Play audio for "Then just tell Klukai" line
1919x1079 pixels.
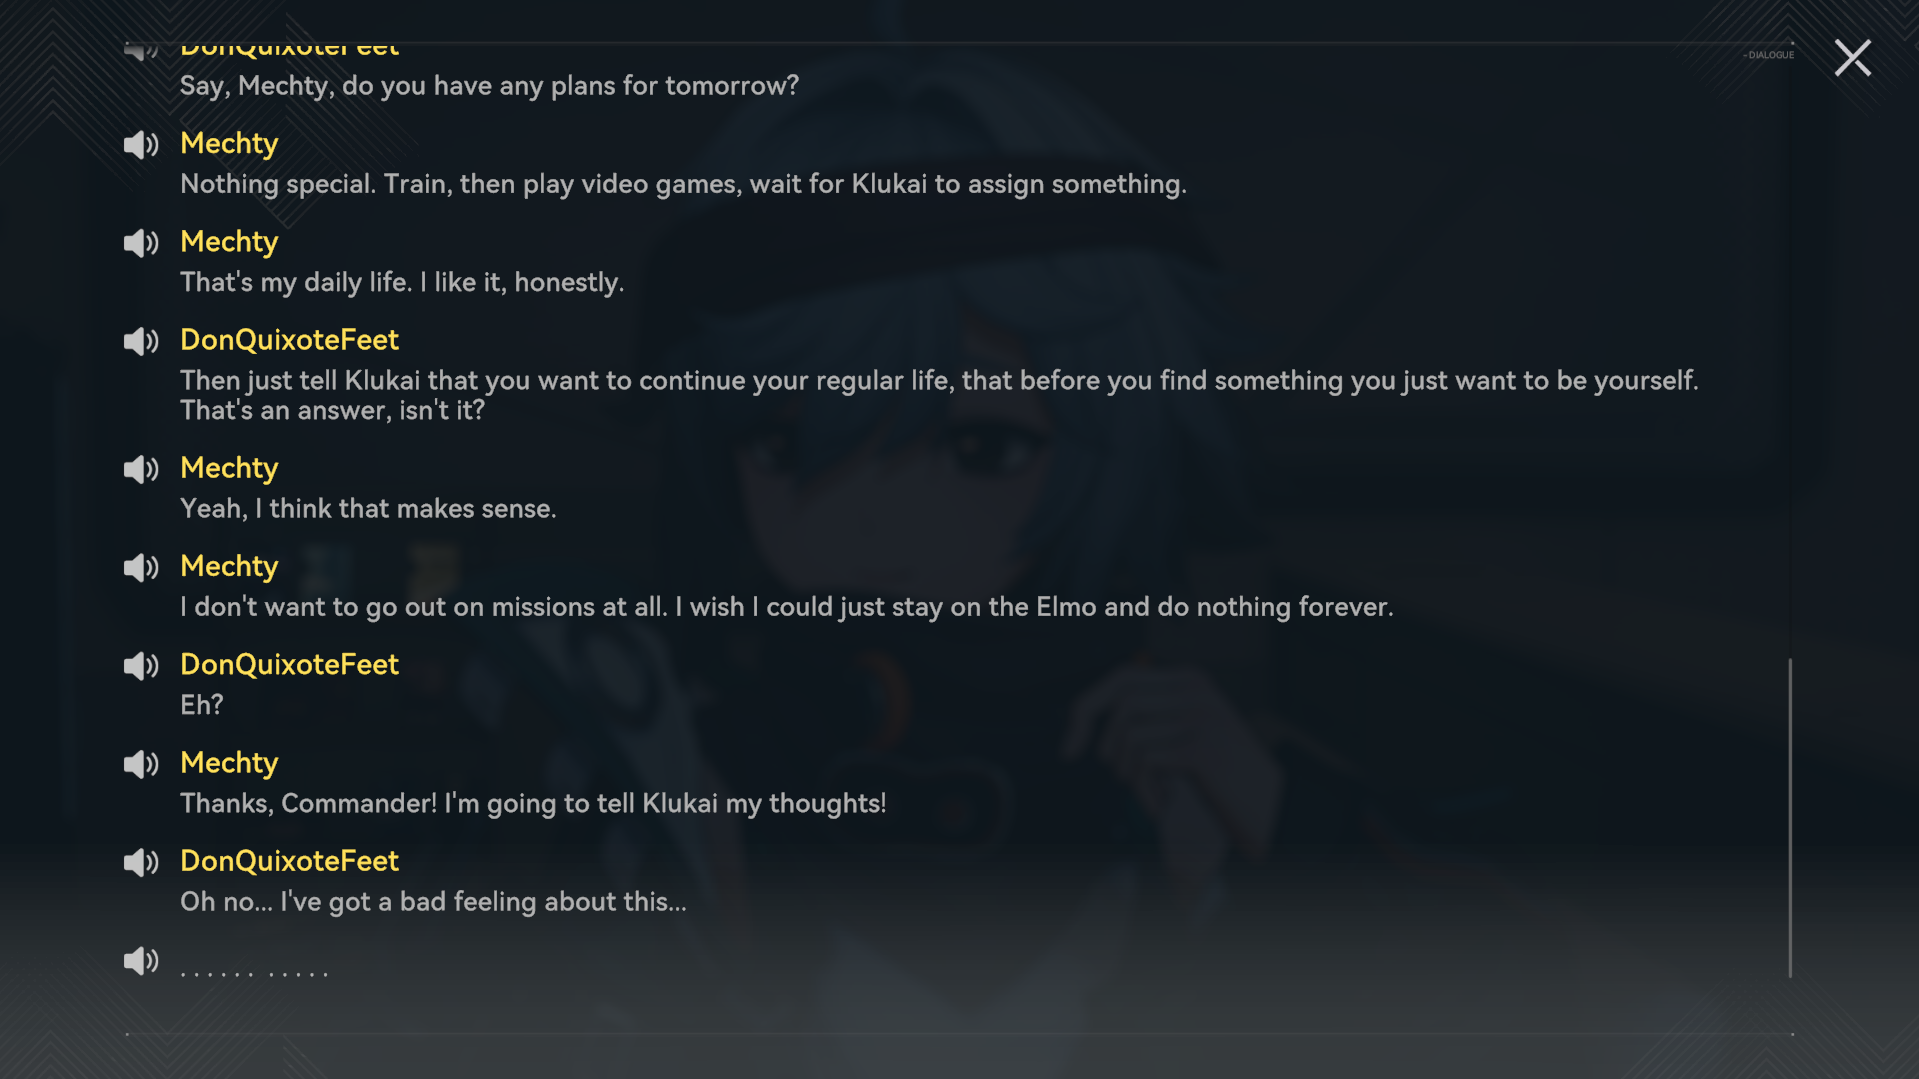[x=141, y=341]
